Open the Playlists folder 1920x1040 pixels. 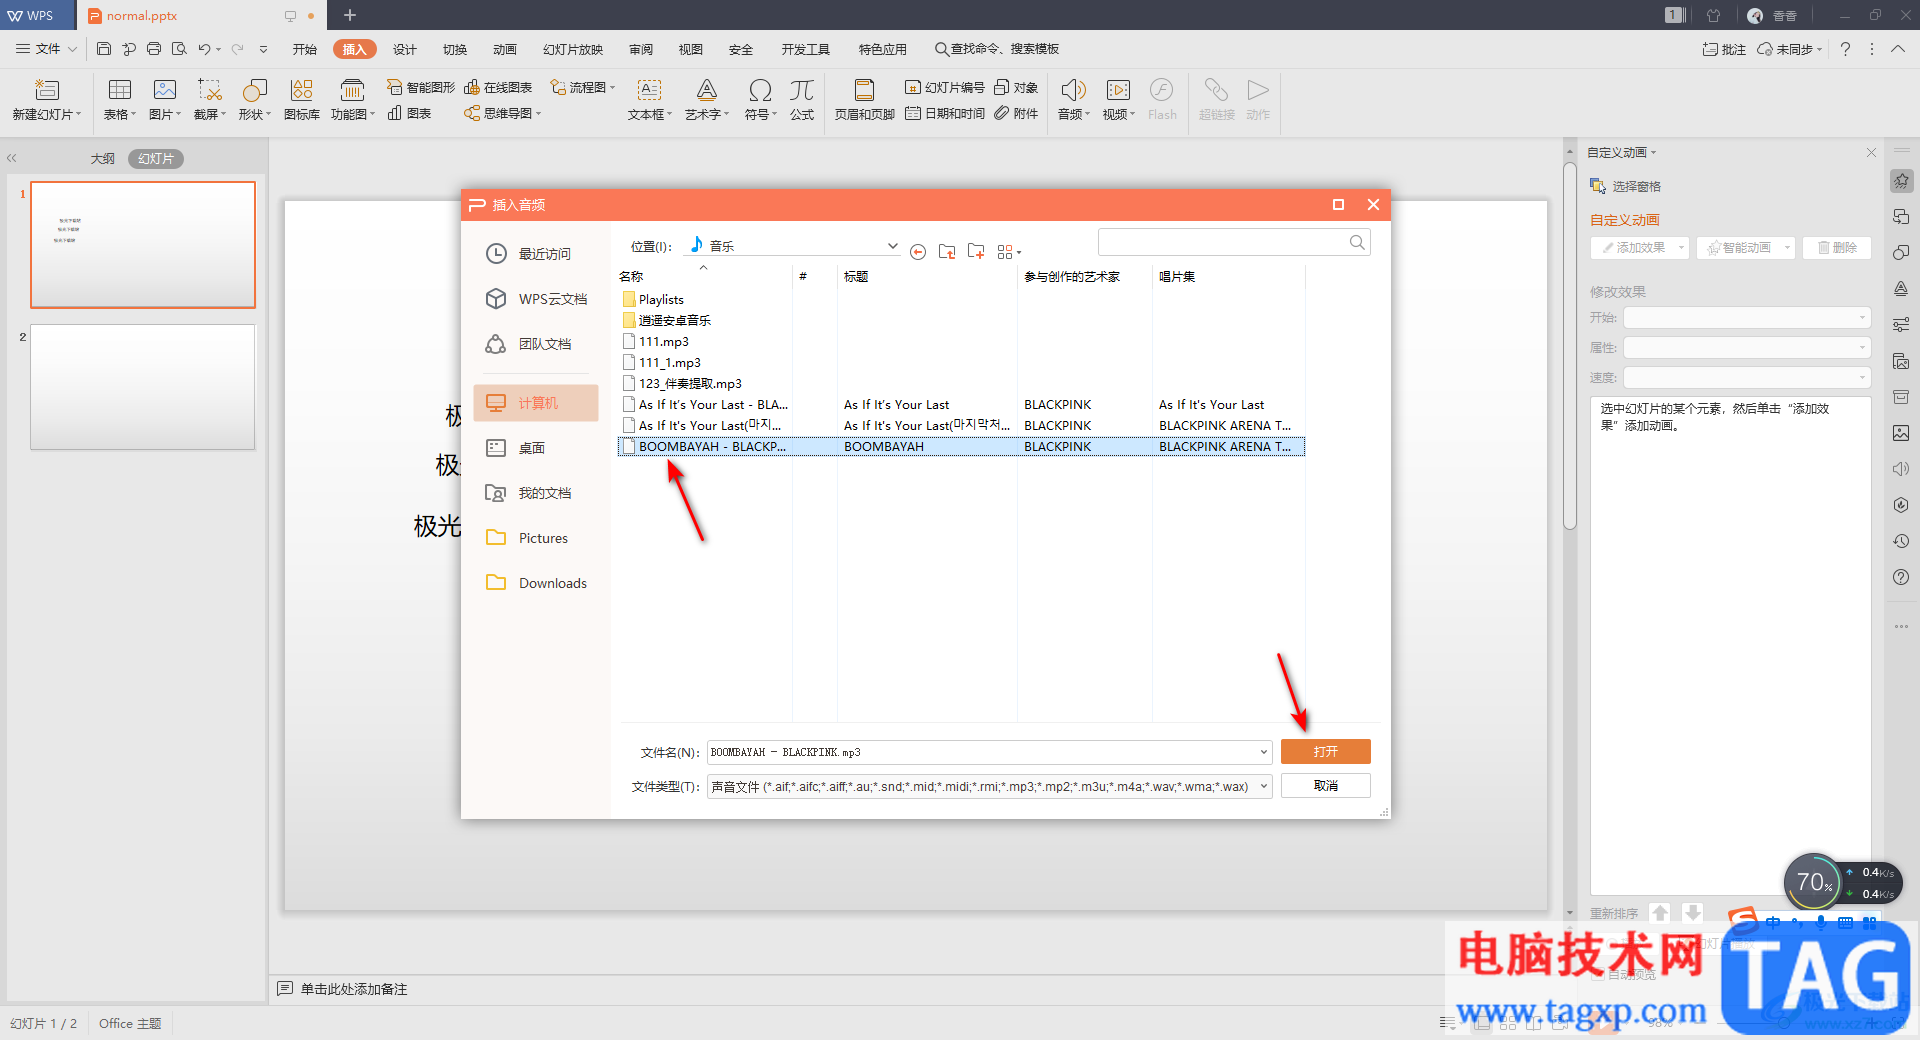[660, 300]
